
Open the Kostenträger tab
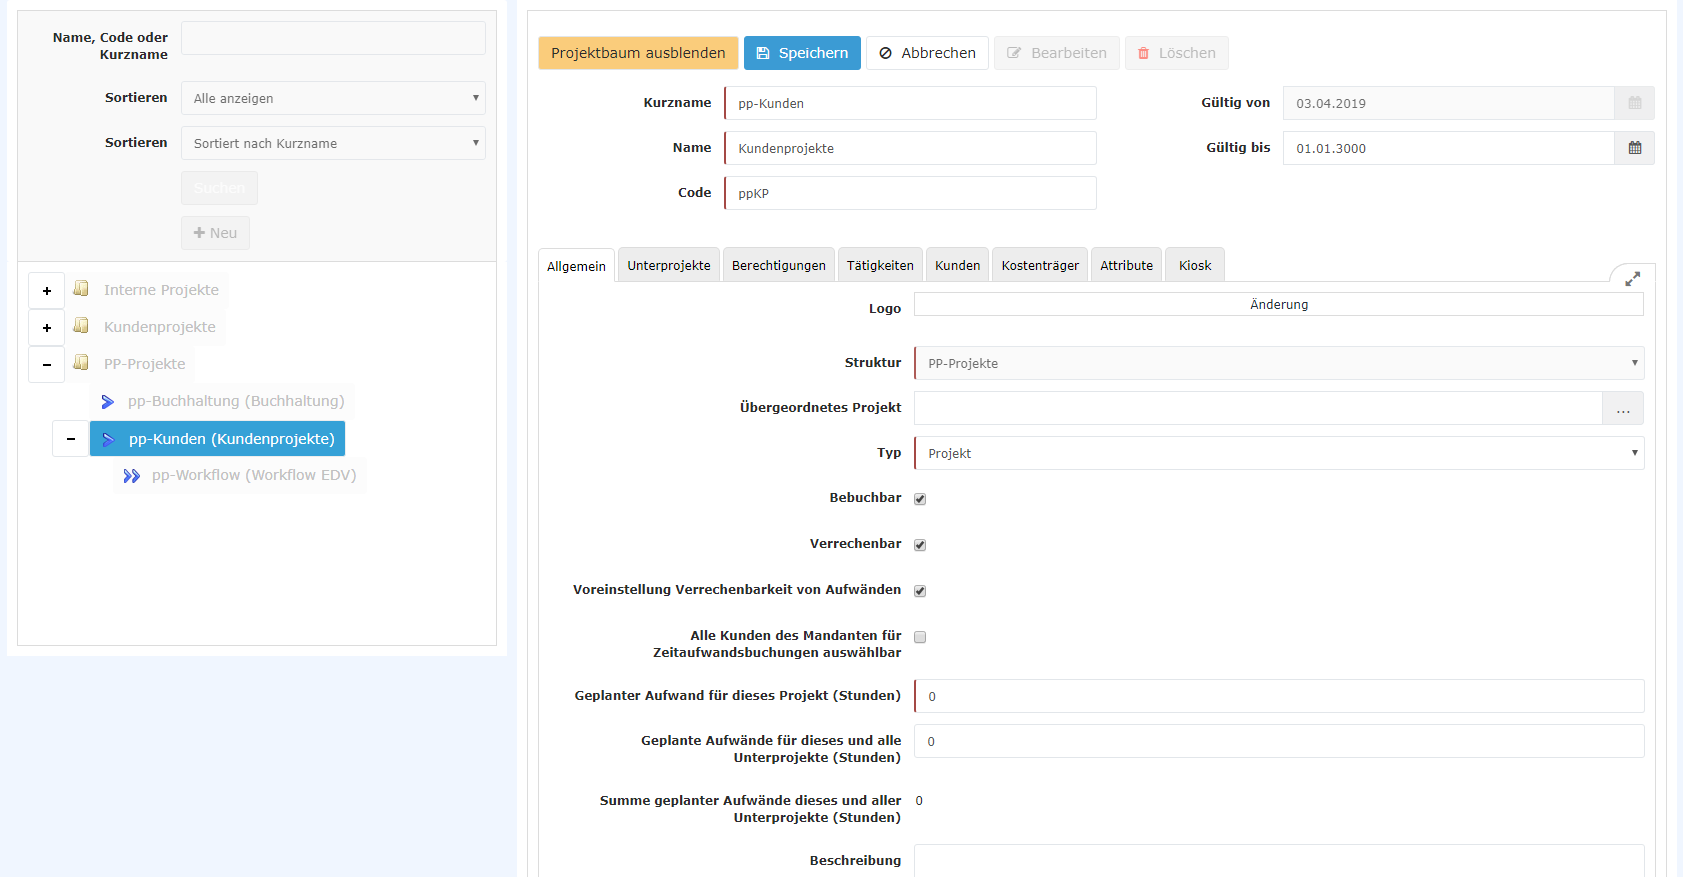[1040, 265]
